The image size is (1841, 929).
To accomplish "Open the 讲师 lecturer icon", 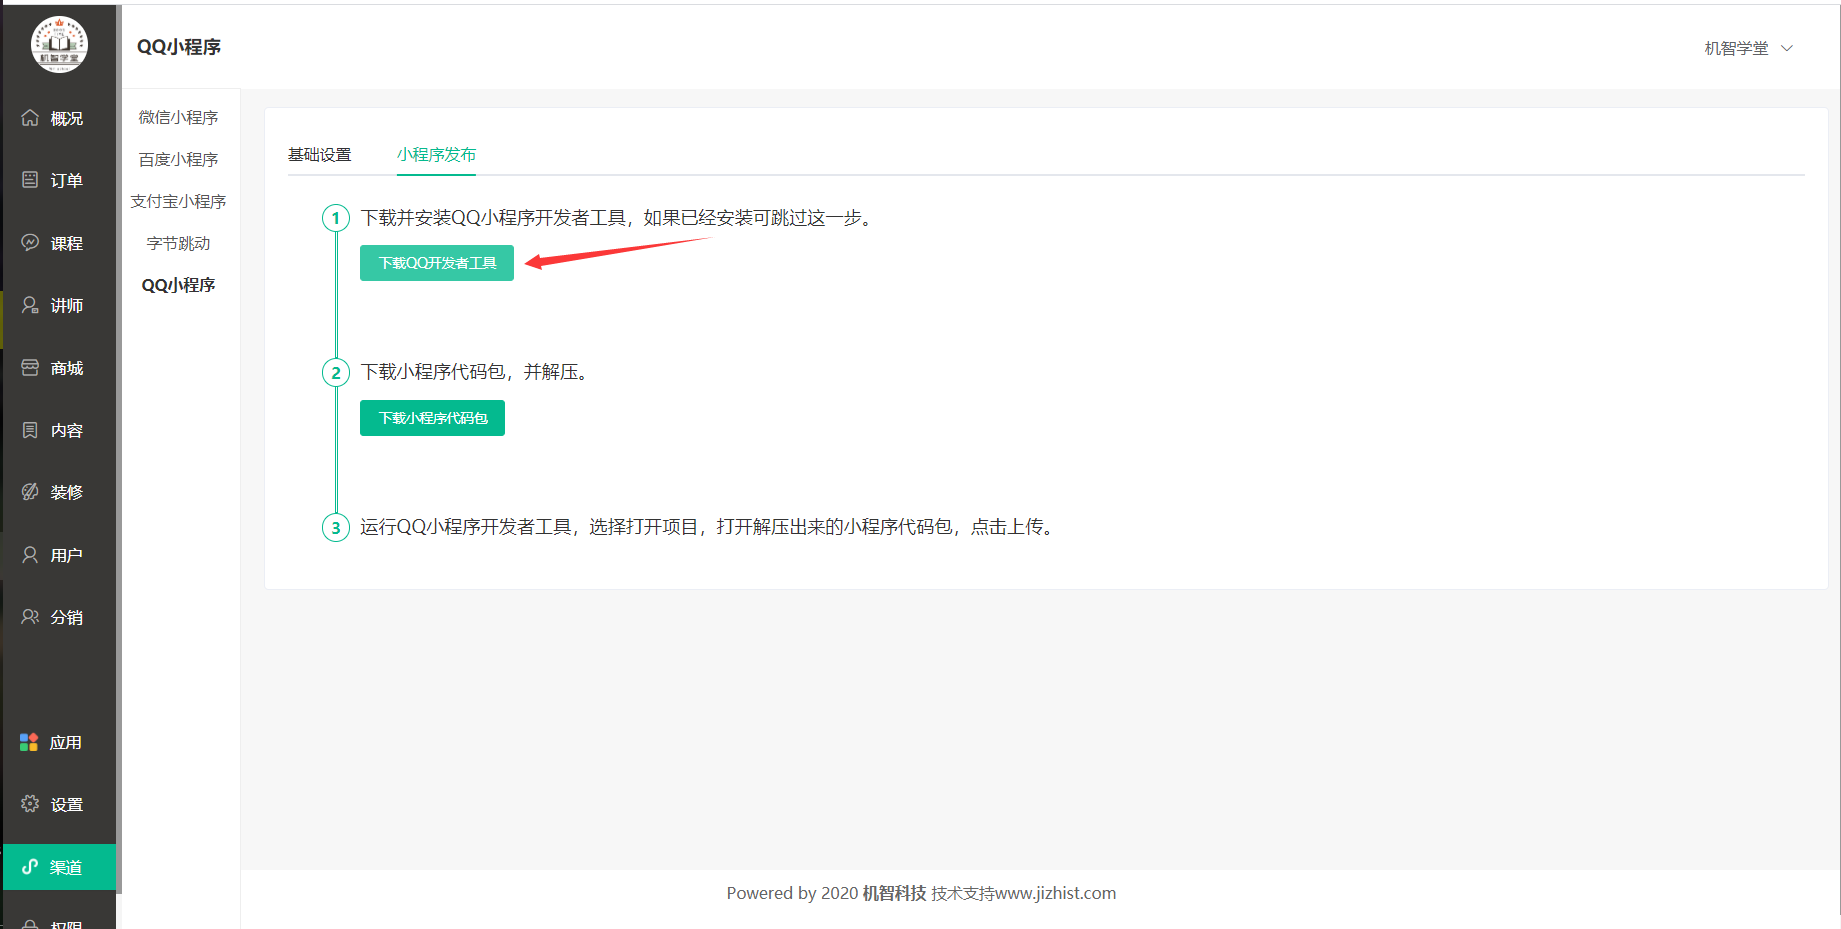I will click(x=30, y=305).
